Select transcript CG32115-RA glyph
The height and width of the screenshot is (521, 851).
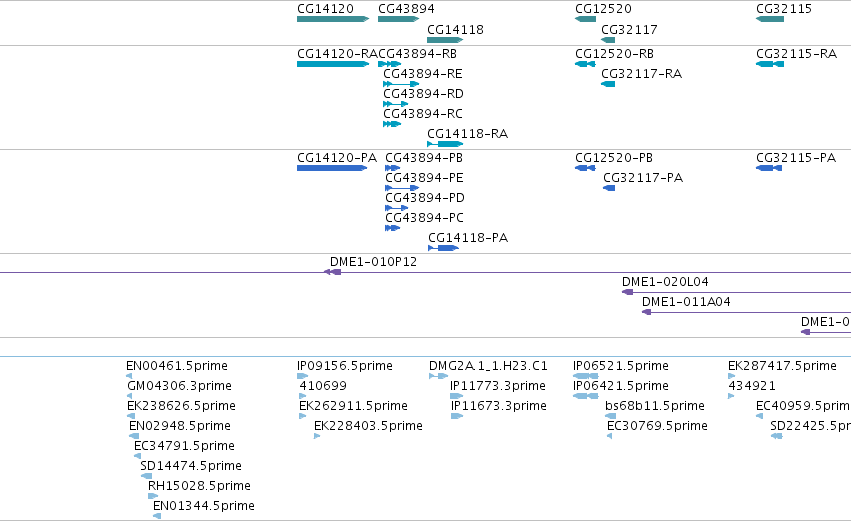click(770, 64)
